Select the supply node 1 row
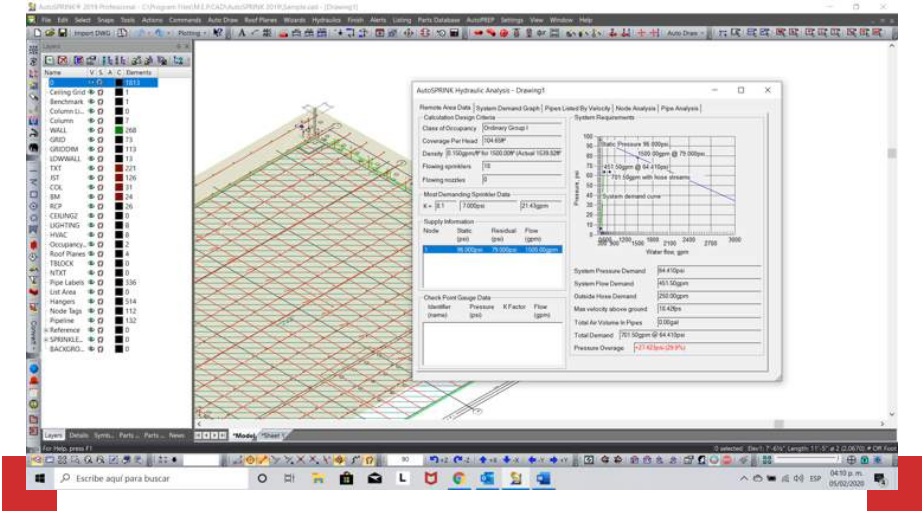This screenshot has height=513, width=924. tap(490, 250)
